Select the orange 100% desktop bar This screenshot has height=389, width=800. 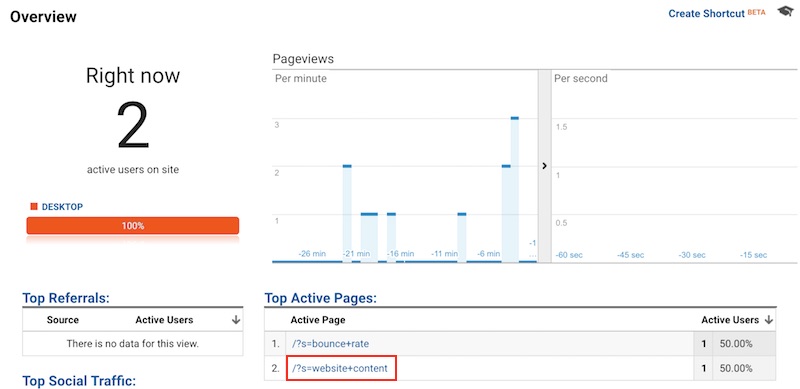point(133,226)
